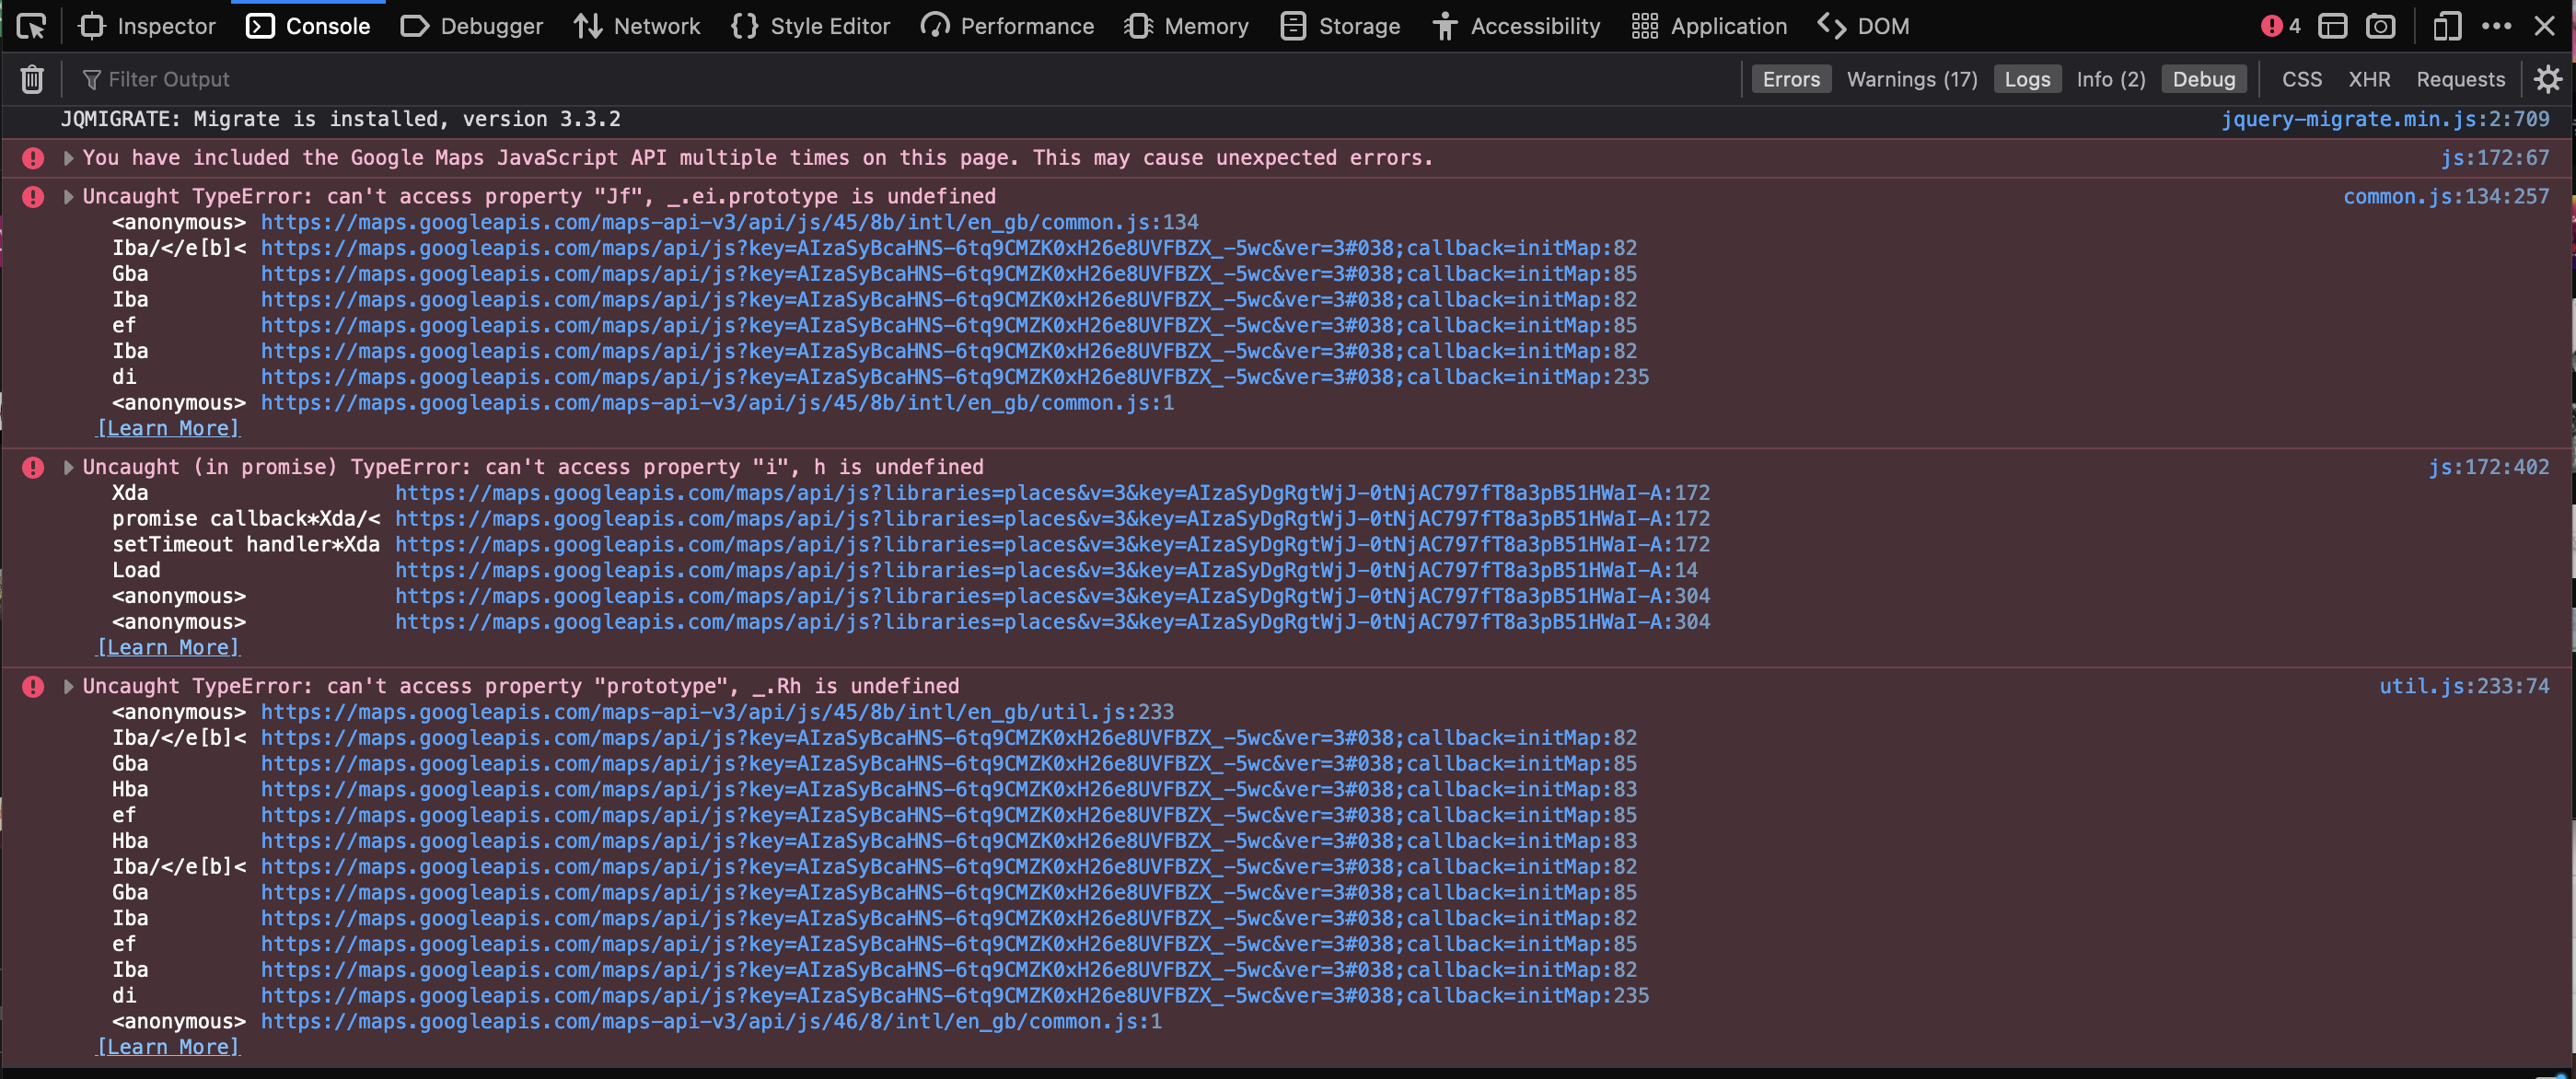This screenshot has height=1079, width=2576.
Task: Click Learn More under the "prototype" error
Action: [168, 1047]
